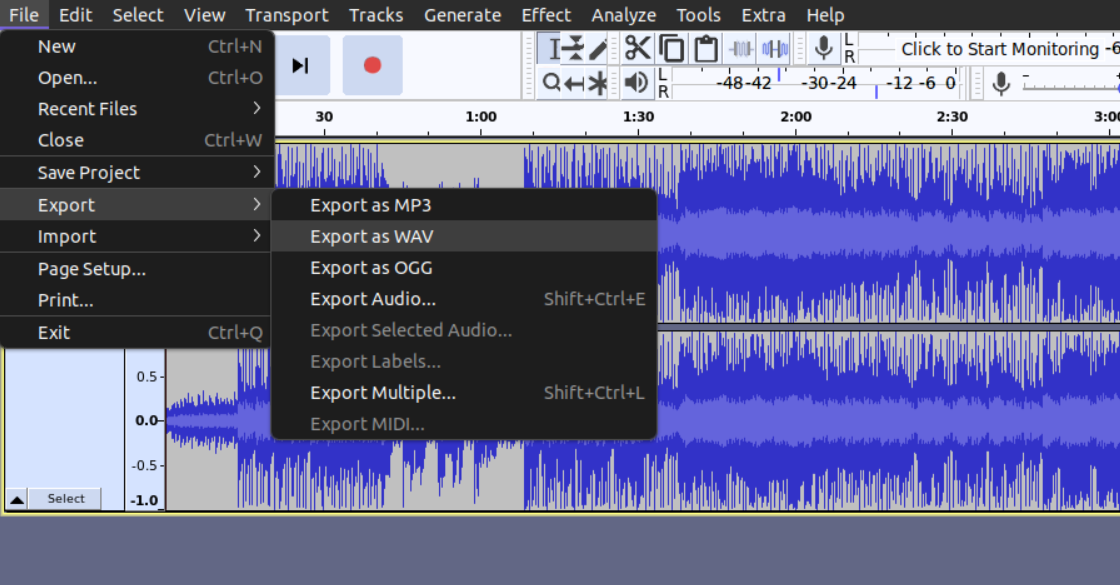Open the Transport menu
The height and width of the screenshot is (585, 1120).
tap(286, 15)
